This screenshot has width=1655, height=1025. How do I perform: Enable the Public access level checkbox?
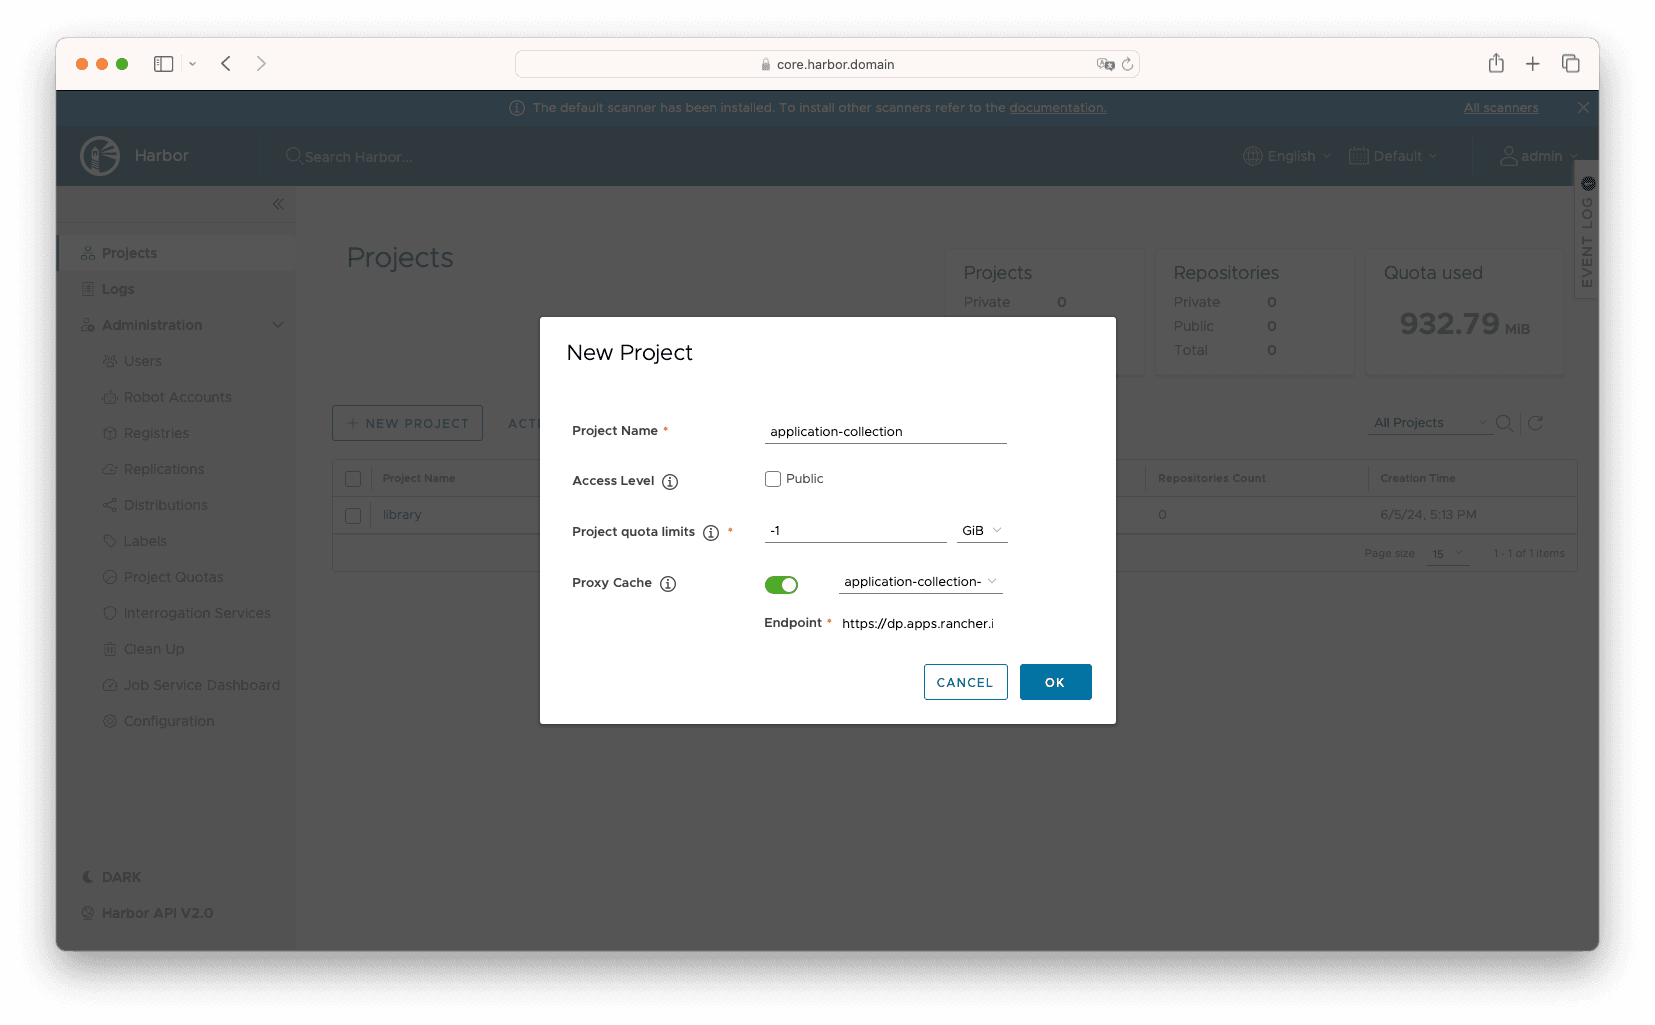click(772, 479)
